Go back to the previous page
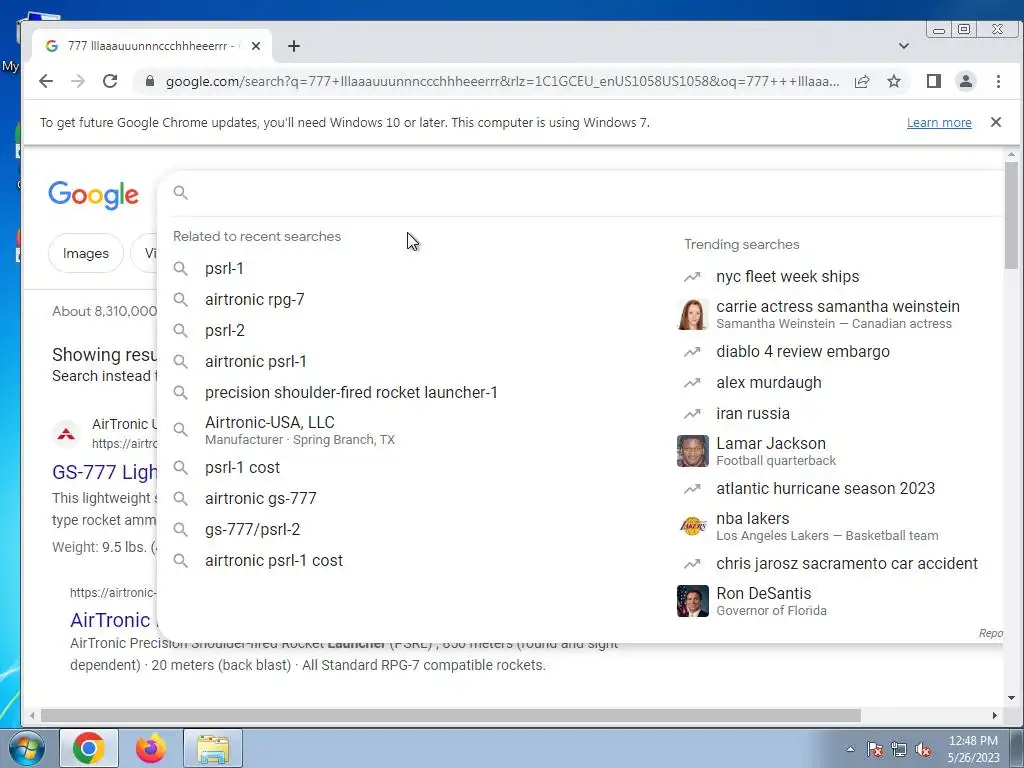 (46, 81)
